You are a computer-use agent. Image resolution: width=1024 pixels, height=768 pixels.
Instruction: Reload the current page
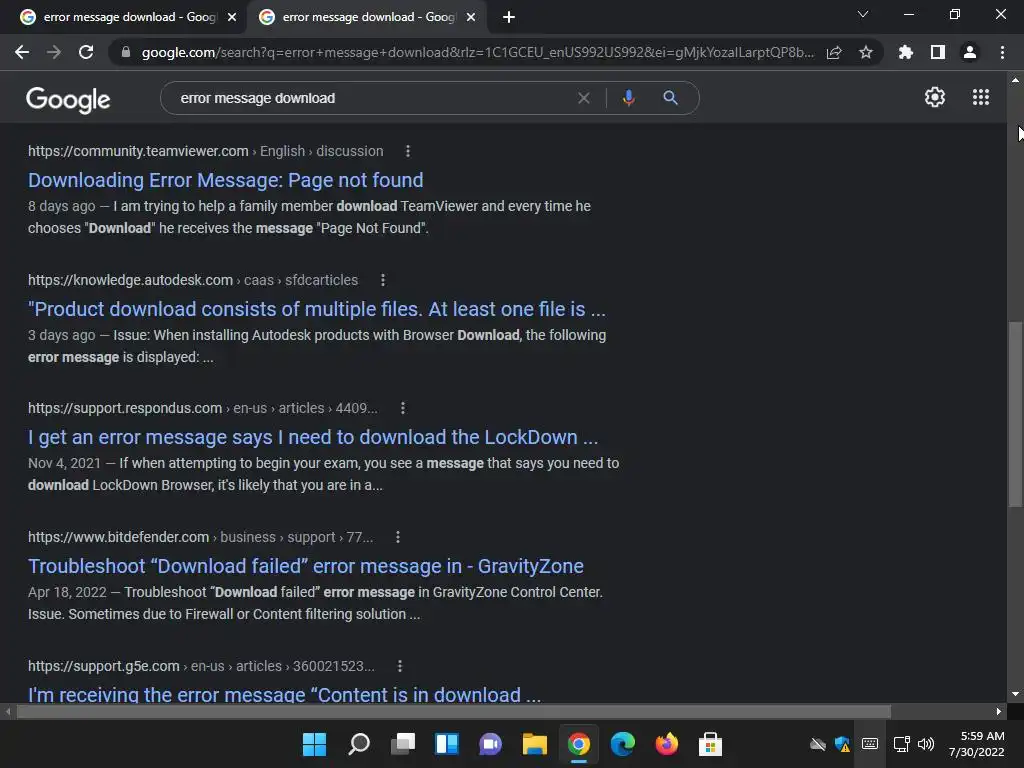pyautogui.click(x=86, y=52)
